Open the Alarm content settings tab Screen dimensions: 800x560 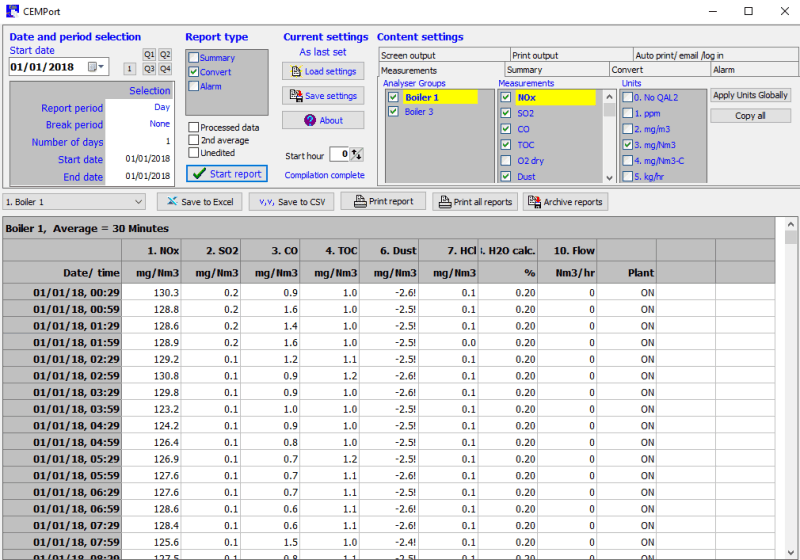pos(754,70)
